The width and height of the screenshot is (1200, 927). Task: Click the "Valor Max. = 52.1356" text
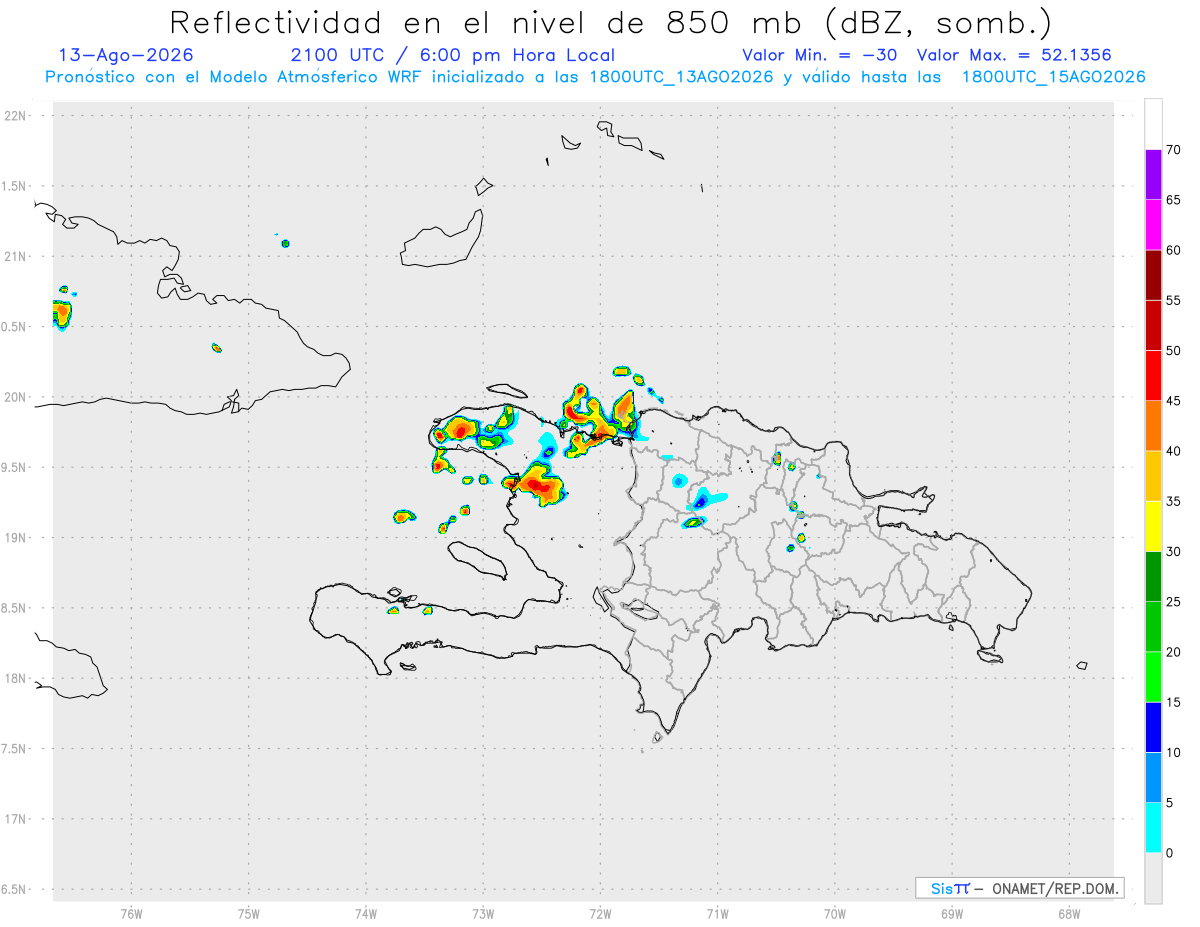[1014, 55]
